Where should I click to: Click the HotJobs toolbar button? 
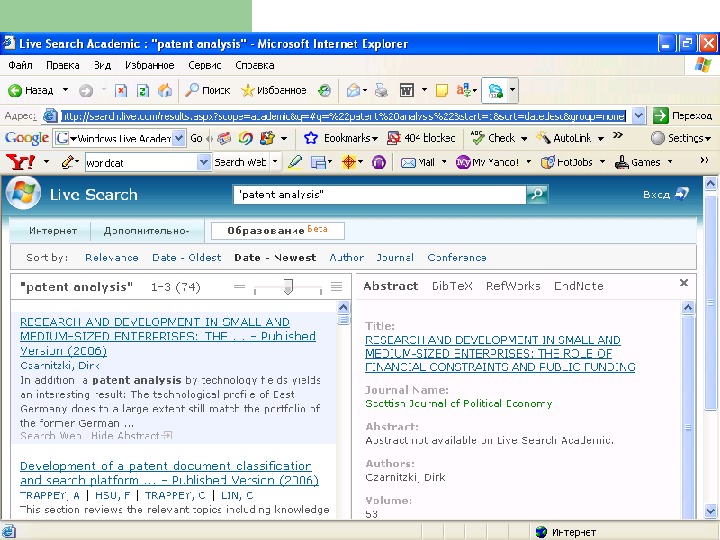coord(567,162)
